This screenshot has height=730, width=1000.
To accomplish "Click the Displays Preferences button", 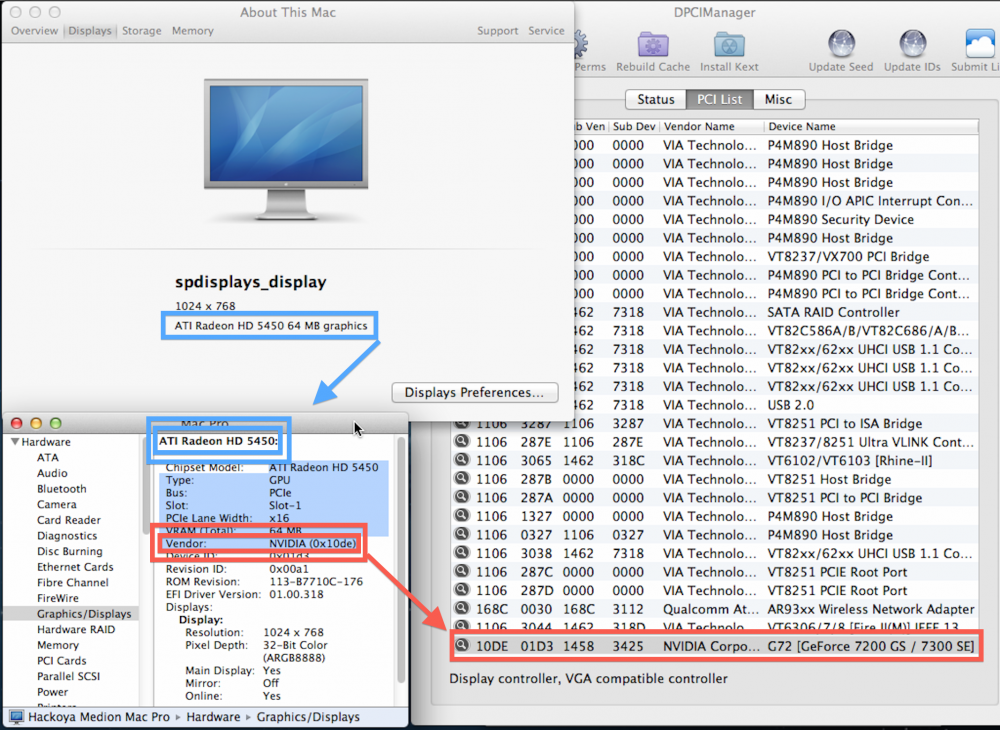I will (x=474, y=392).
